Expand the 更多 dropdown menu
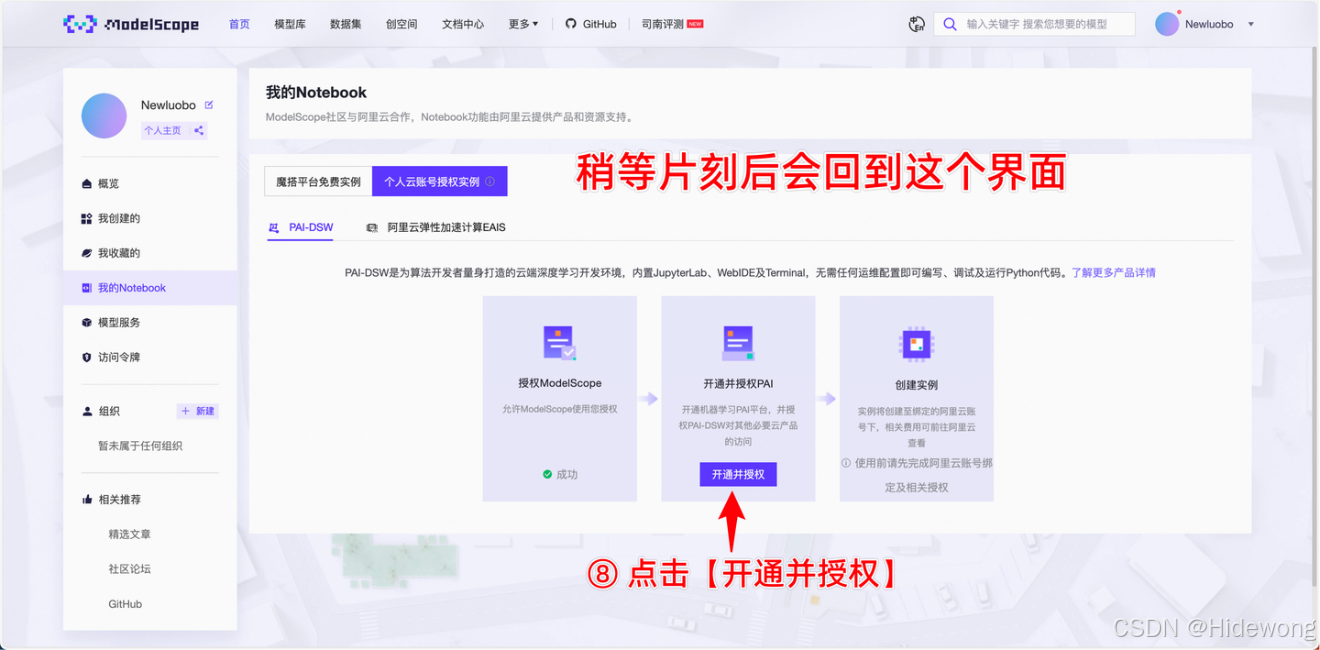This screenshot has width=1320, height=650. pos(522,24)
